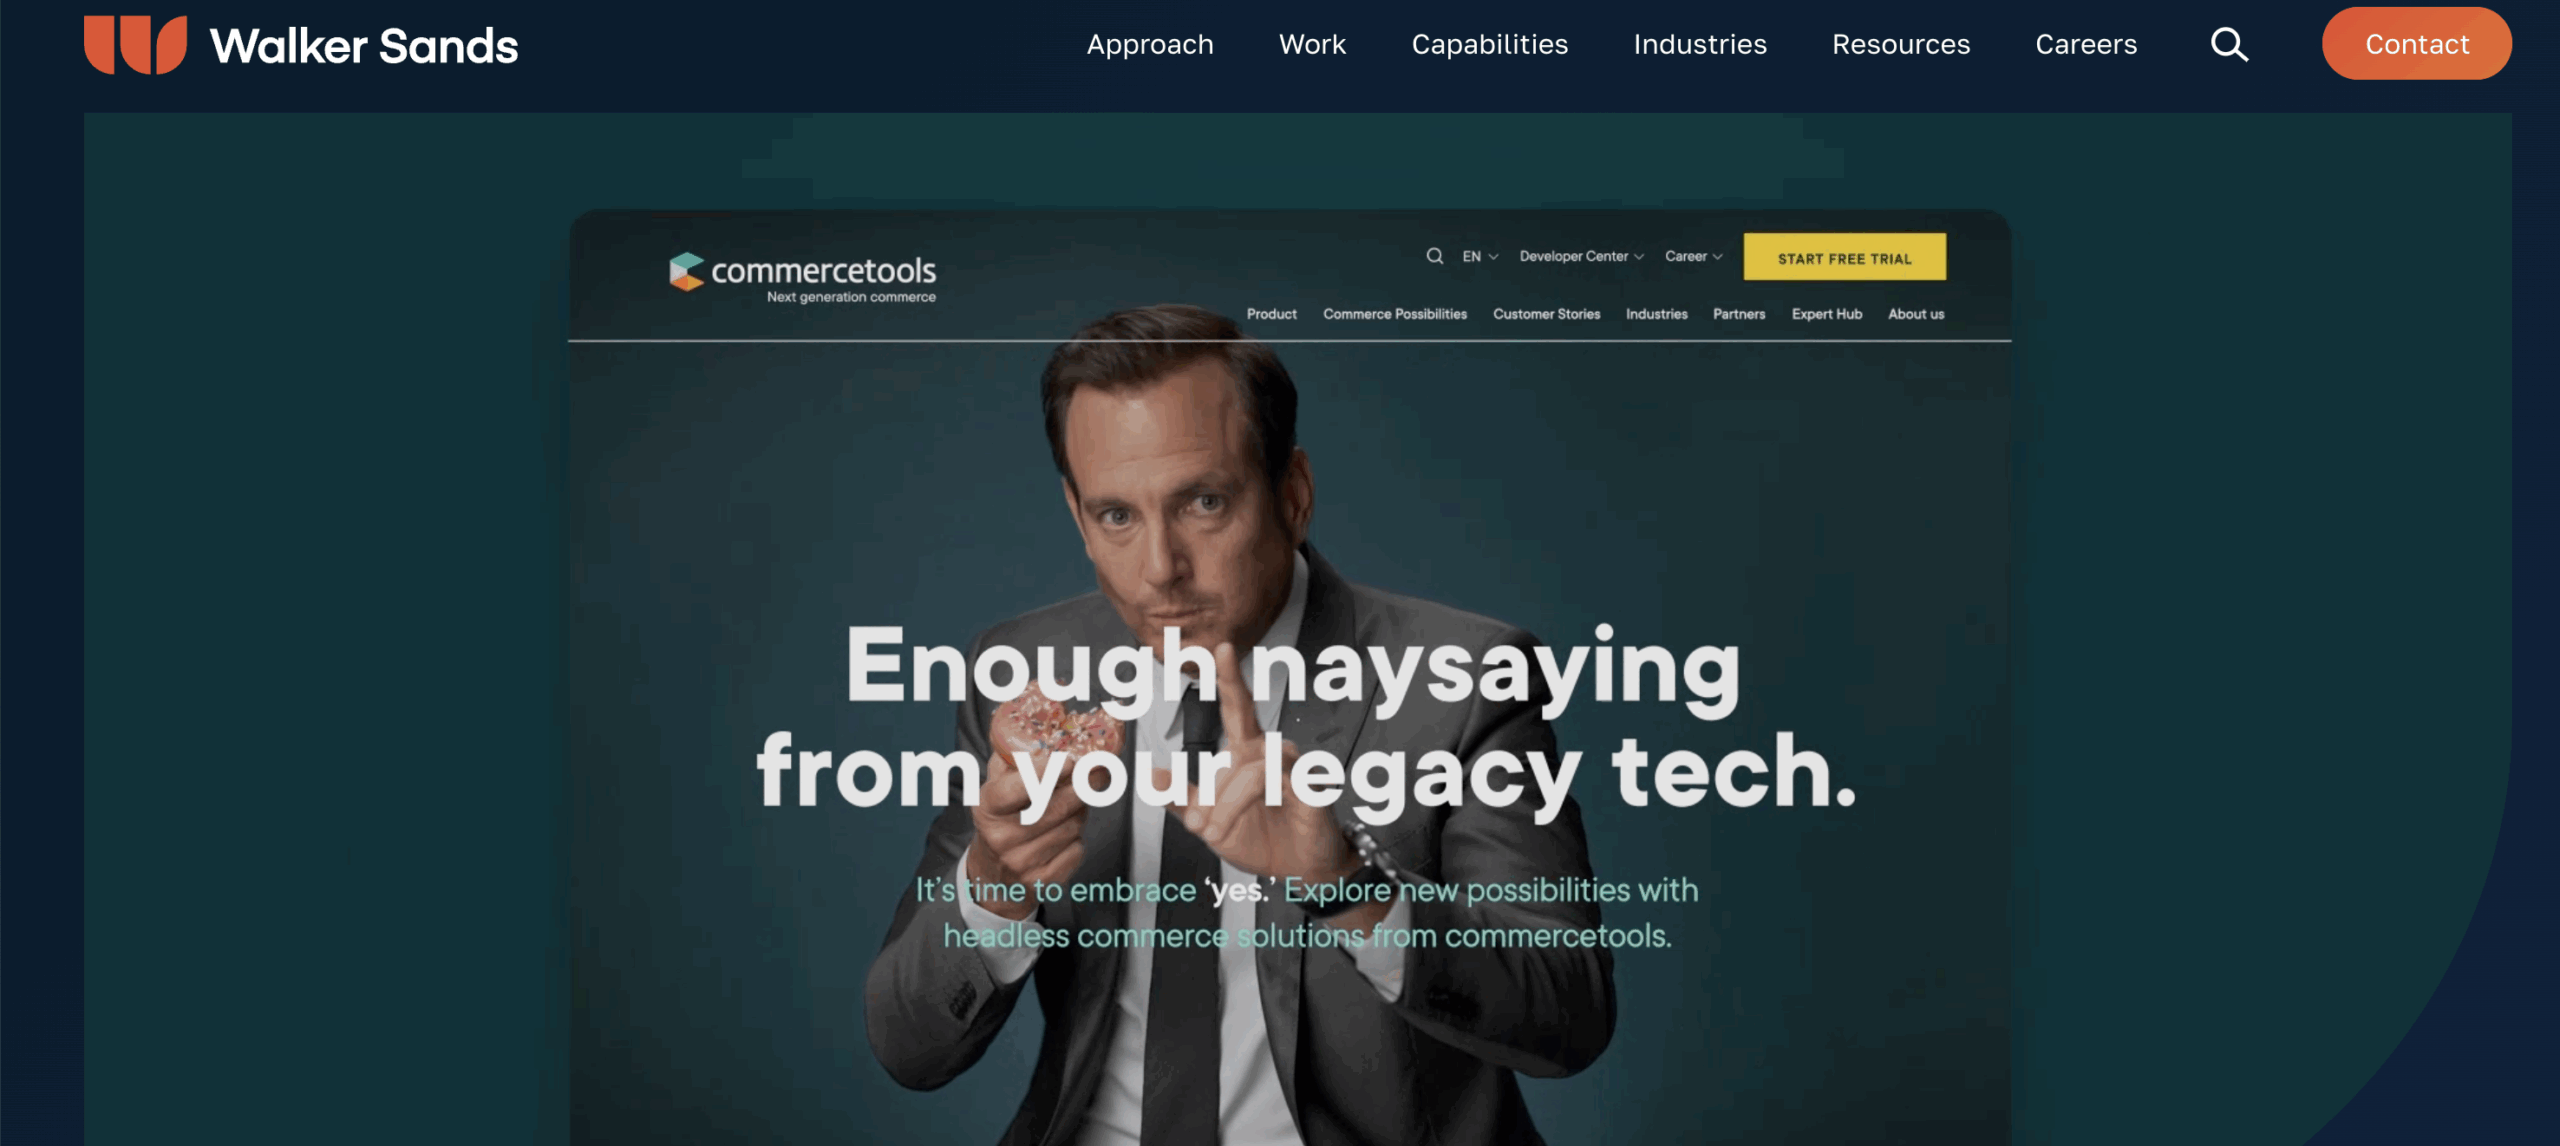Image resolution: width=2560 pixels, height=1146 pixels.
Task: Click the commercetools search icon
Action: point(1434,256)
